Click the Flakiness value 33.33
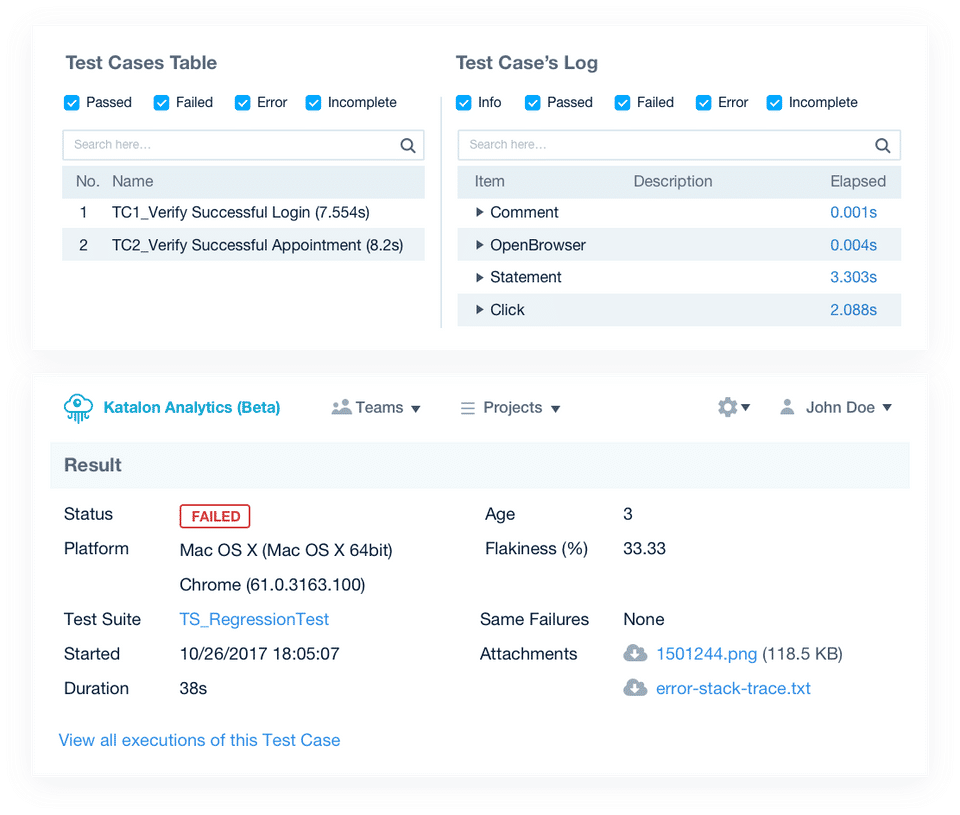Screen dimensions: 960x815 point(644,549)
